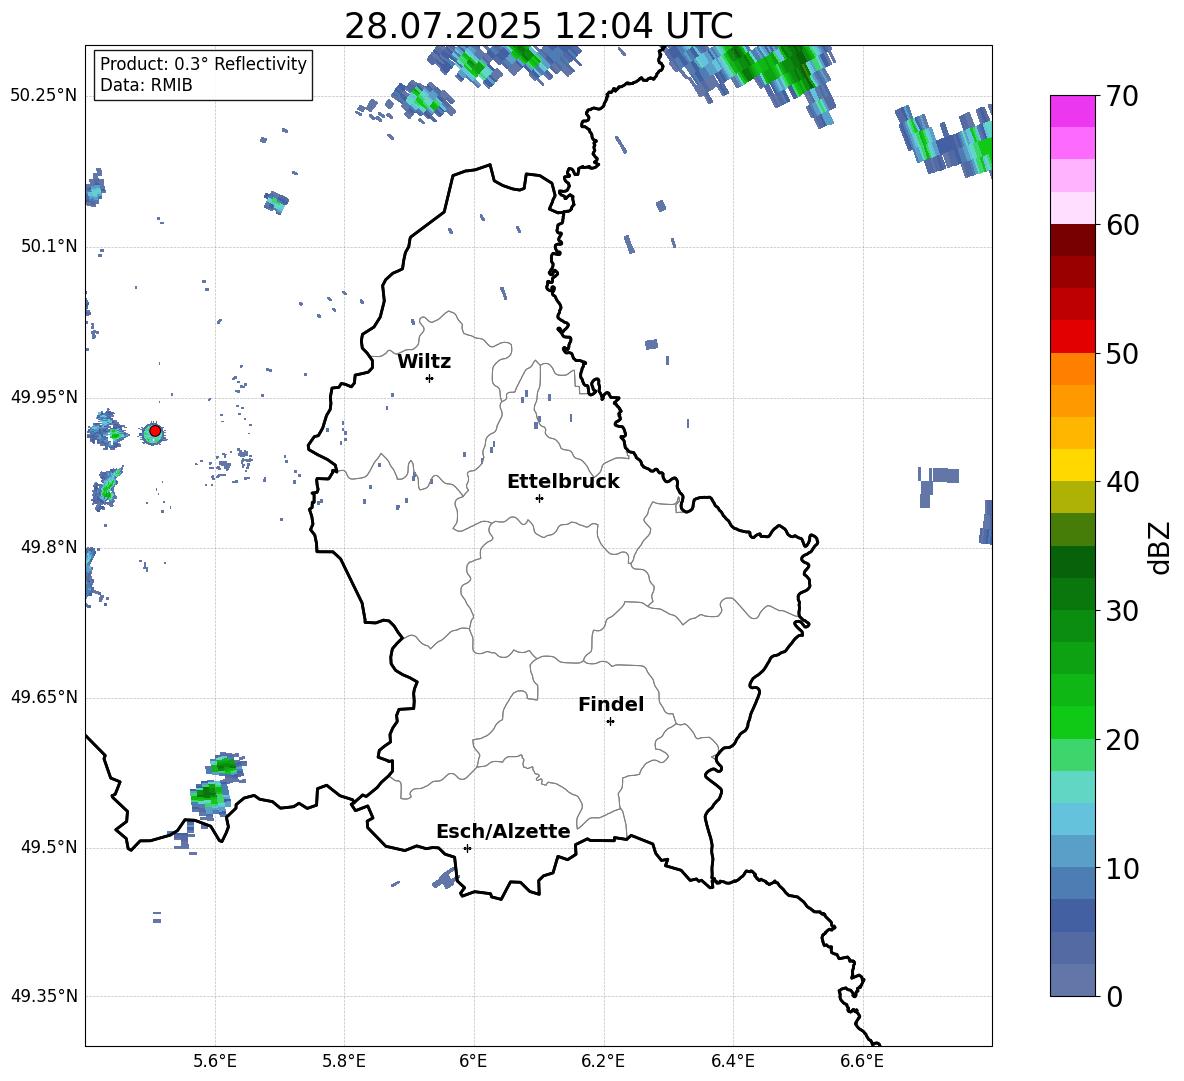Click the magenta swatch at top of colorbar
Image resolution: width=1184 pixels, height=1081 pixels.
pyautogui.click(x=1072, y=111)
